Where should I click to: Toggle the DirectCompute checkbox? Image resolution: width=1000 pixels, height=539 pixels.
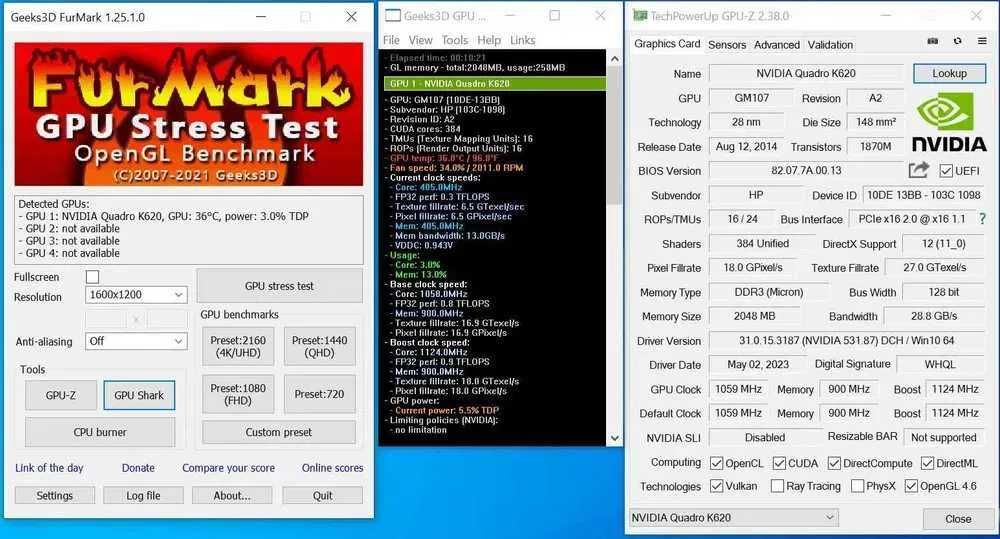pyautogui.click(x=834, y=463)
